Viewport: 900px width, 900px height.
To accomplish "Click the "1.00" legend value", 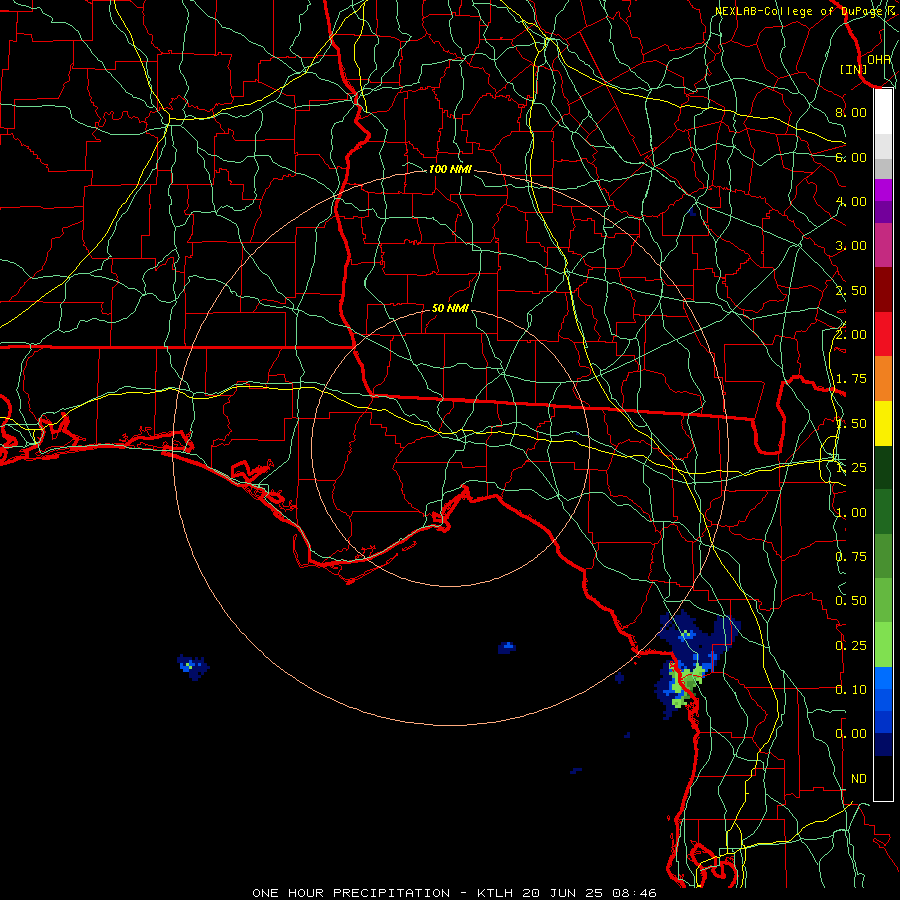I will click(851, 513).
